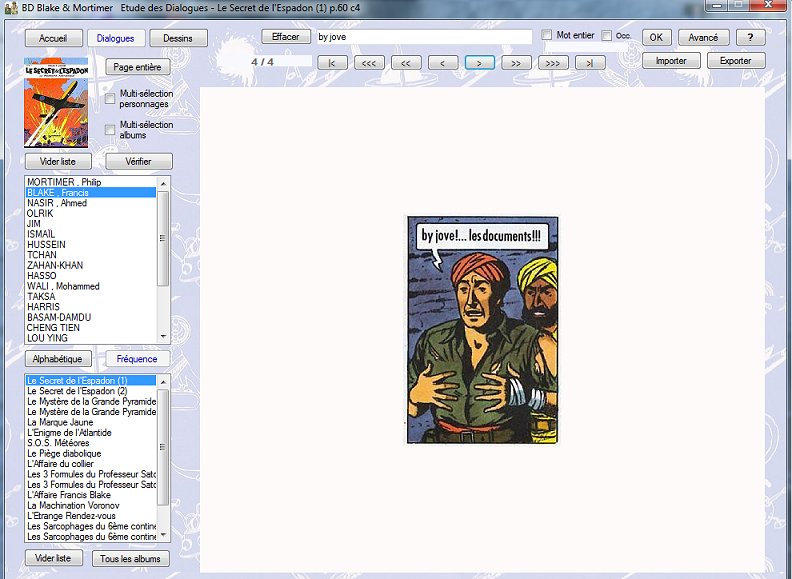
Task: Sort characters by Fréquence
Action: pyautogui.click(x=137, y=359)
